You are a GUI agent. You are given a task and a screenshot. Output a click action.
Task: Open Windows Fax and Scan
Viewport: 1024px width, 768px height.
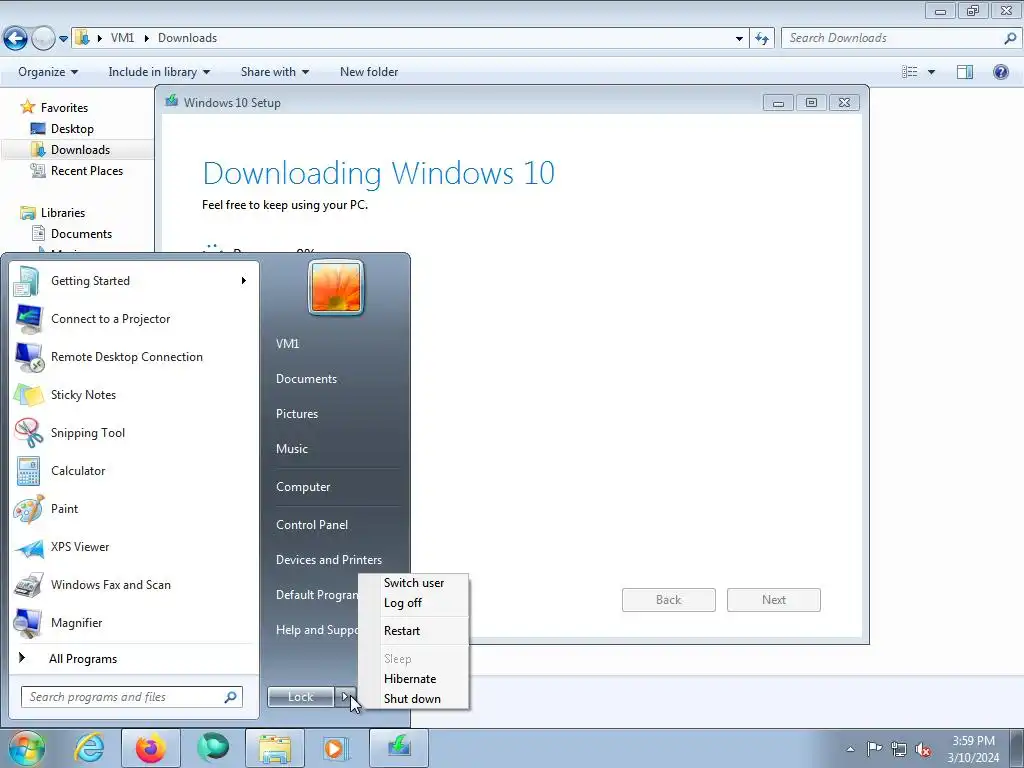pyautogui.click(x=133, y=584)
